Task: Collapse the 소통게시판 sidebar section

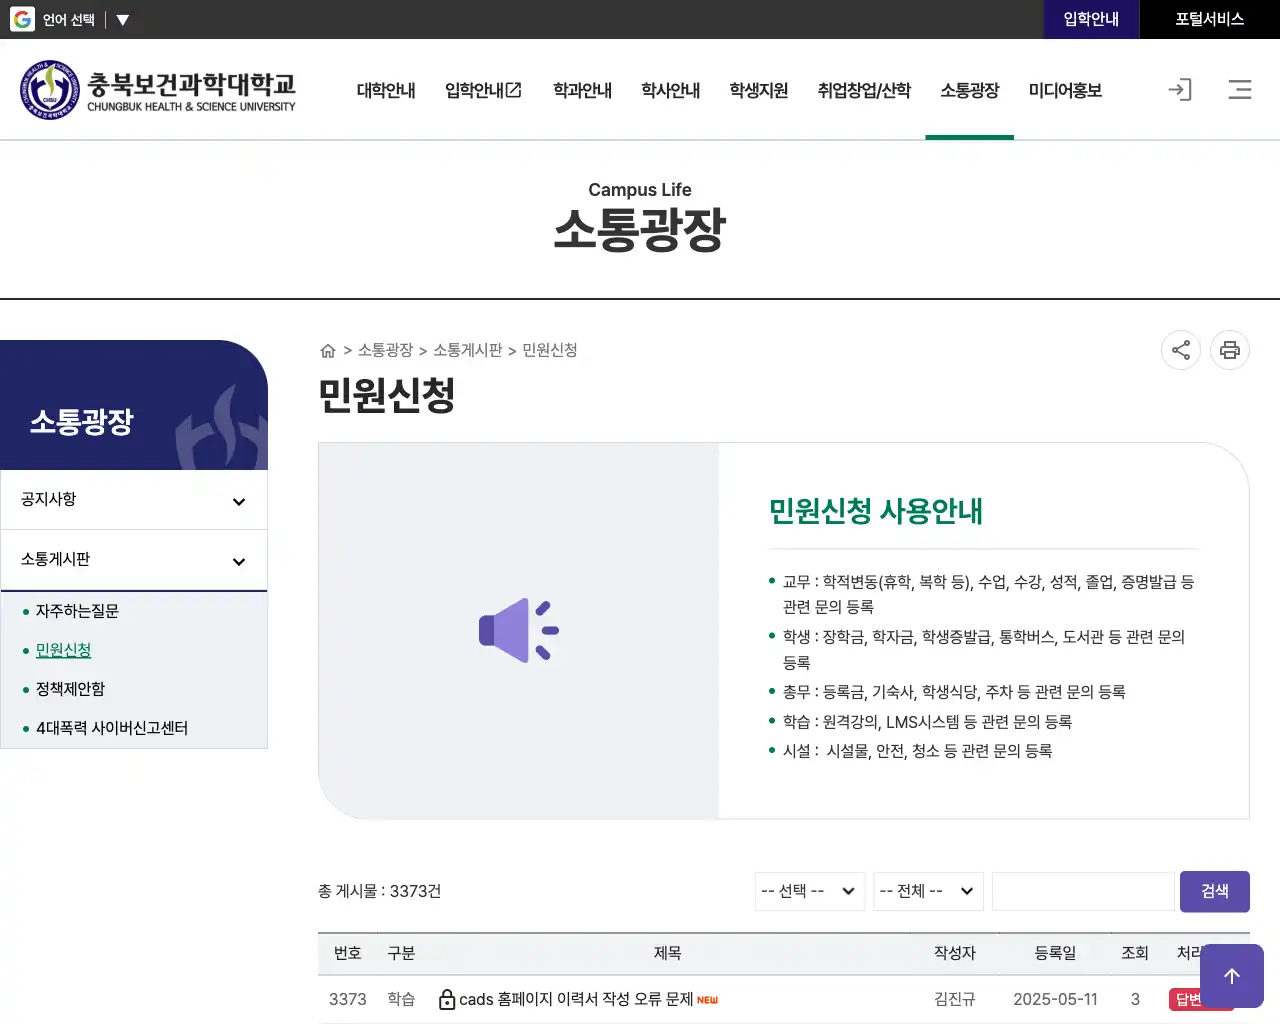Action: (x=134, y=560)
